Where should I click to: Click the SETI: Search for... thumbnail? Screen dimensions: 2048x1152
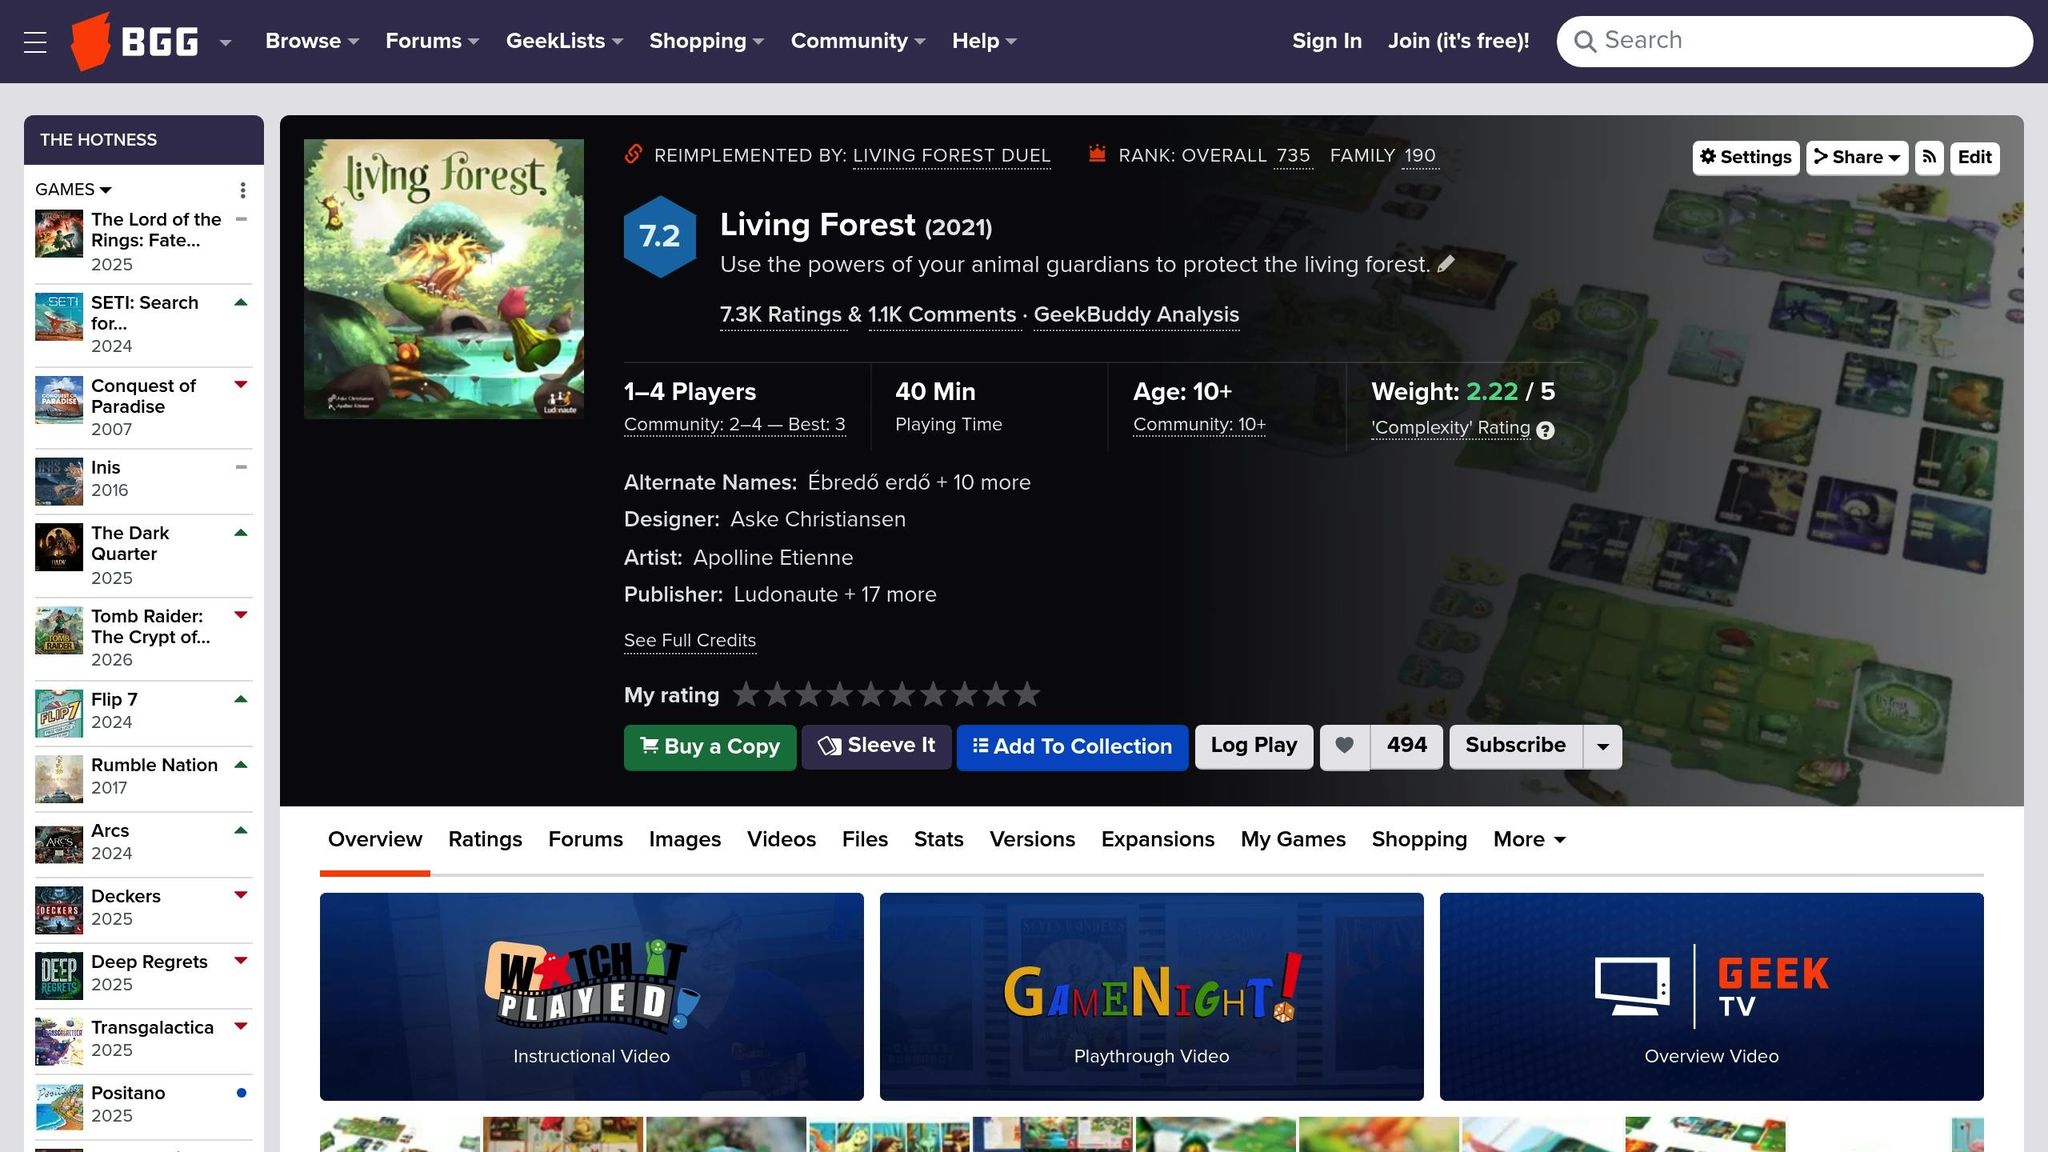click(x=59, y=316)
